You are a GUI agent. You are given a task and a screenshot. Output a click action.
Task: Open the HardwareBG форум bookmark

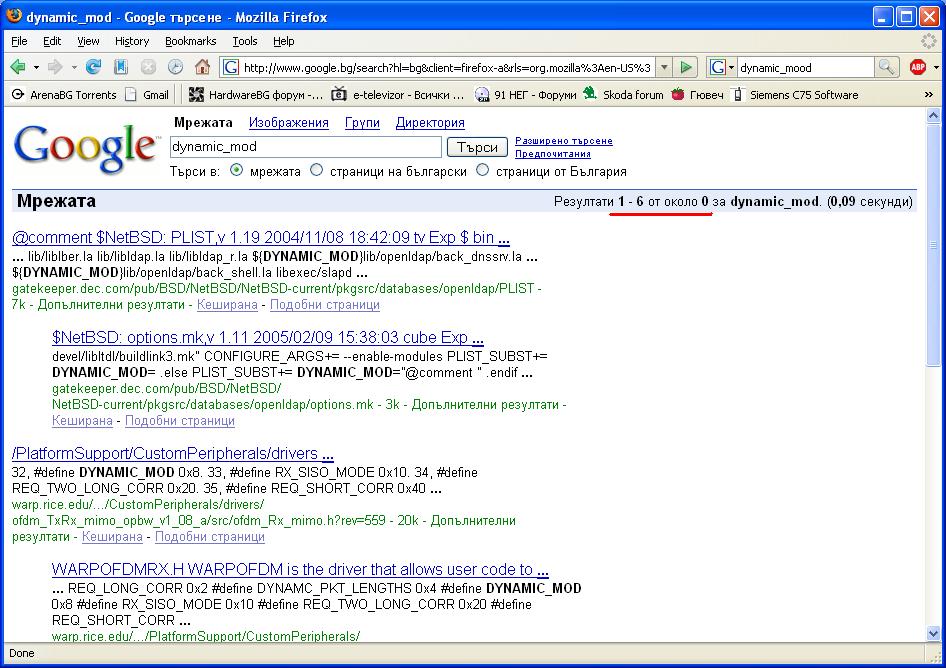click(x=256, y=95)
